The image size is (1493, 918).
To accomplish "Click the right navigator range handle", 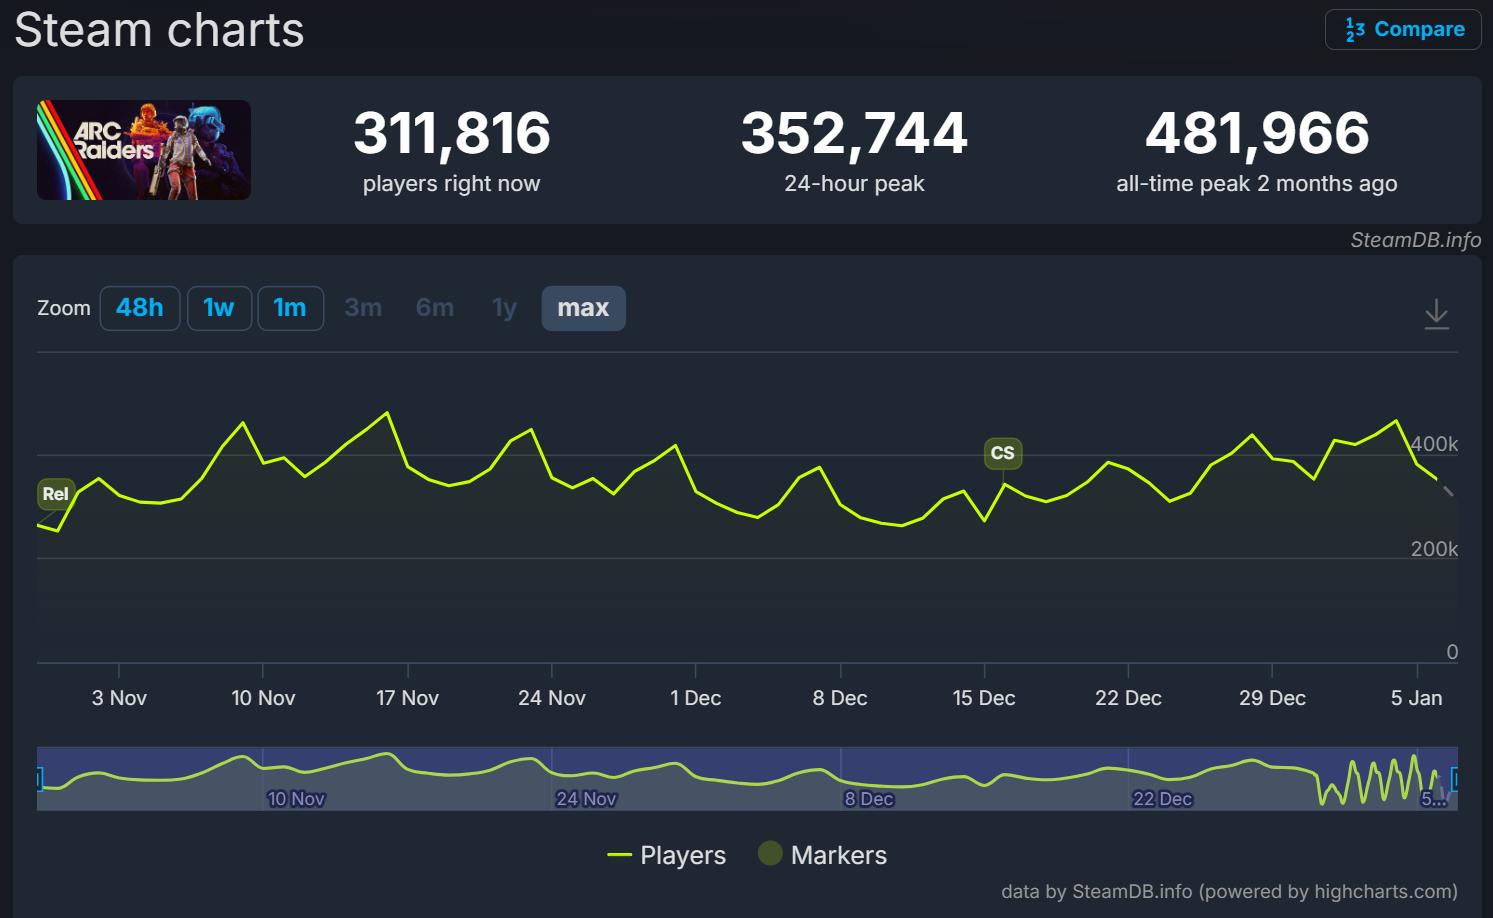I will pyautogui.click(x=1455, y=778).
